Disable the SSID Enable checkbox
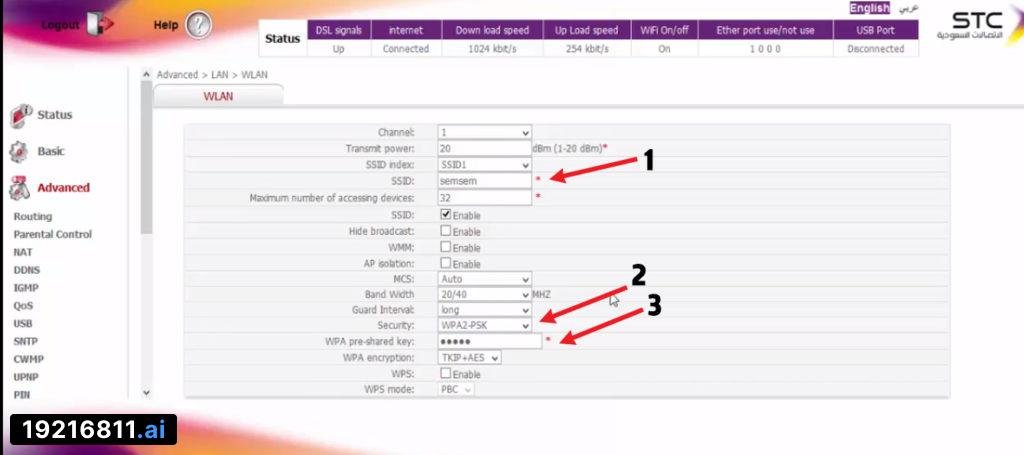1024x455 pixels. (x=446, y=214)
